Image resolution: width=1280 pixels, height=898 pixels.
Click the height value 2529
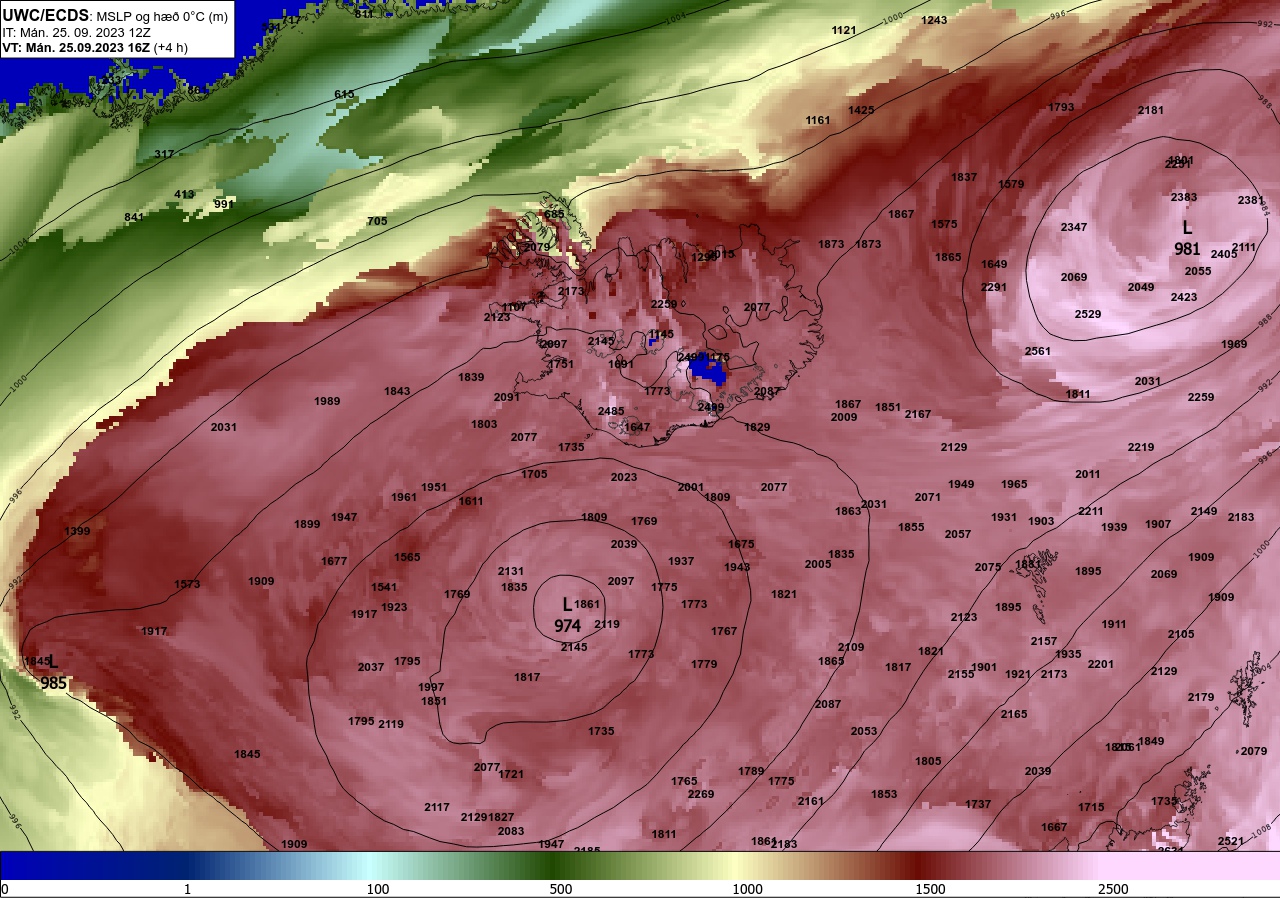click(x=1088, y=314)
